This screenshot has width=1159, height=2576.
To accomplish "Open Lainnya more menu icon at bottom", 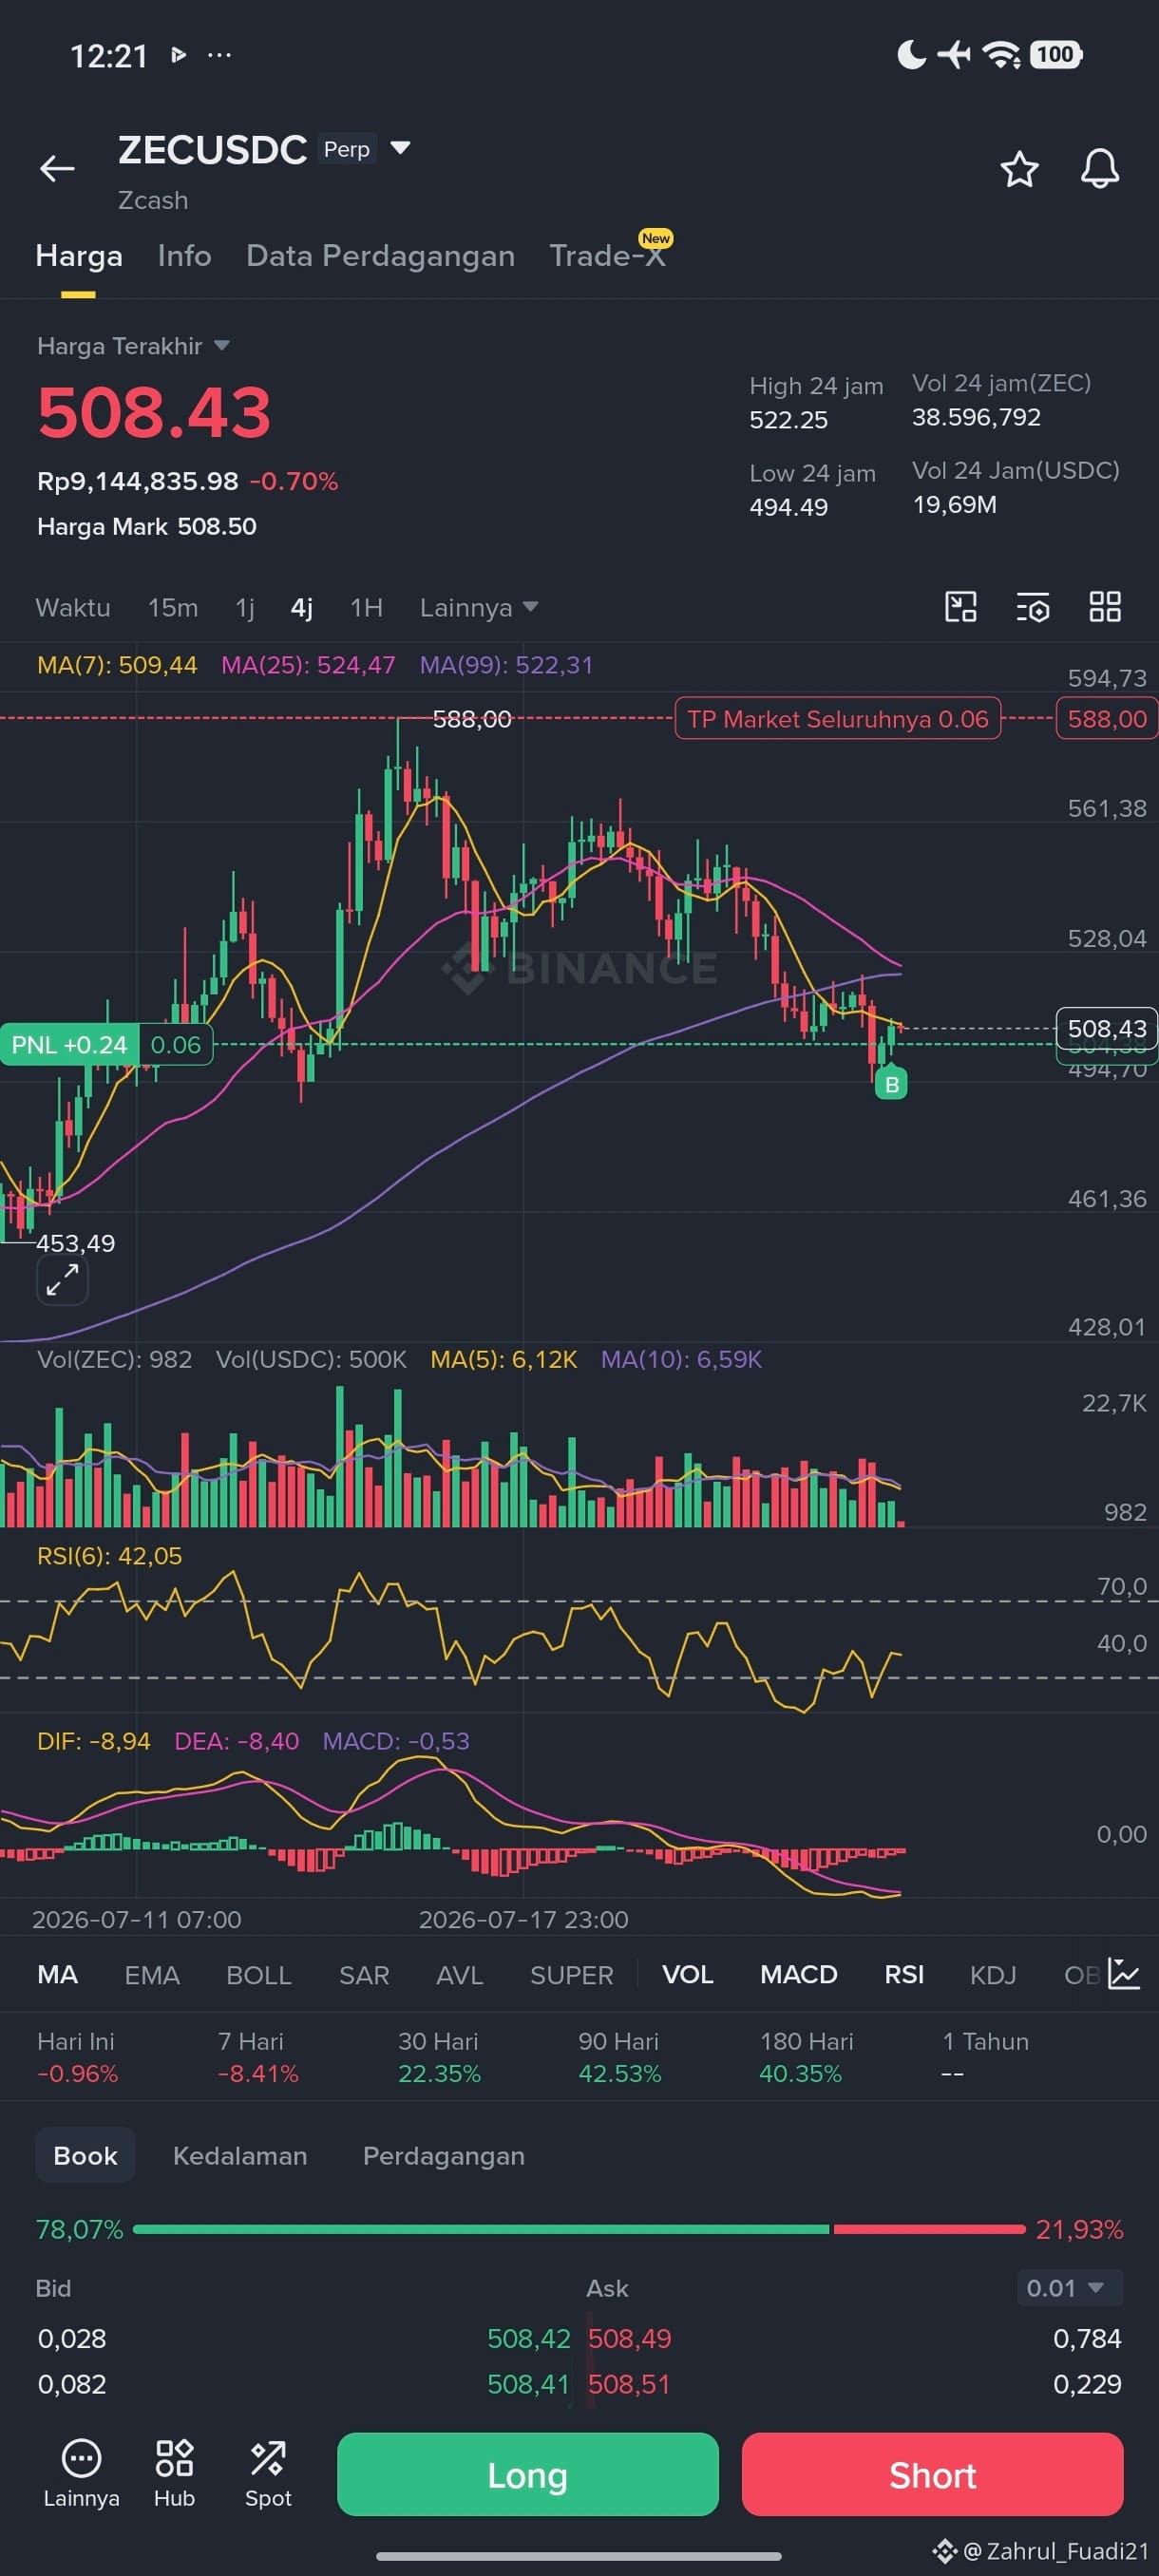I will pos(81,2473).
